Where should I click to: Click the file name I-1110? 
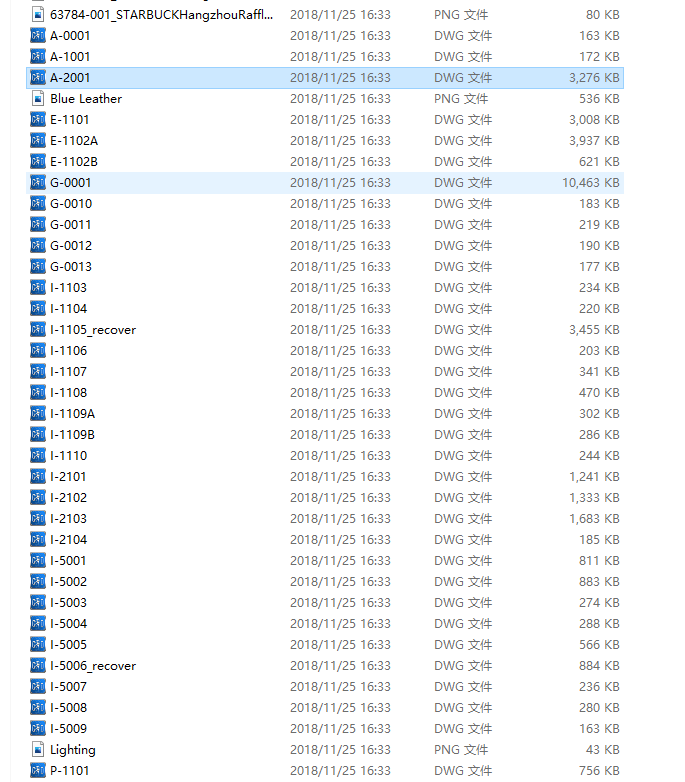(x=68, y=456)
